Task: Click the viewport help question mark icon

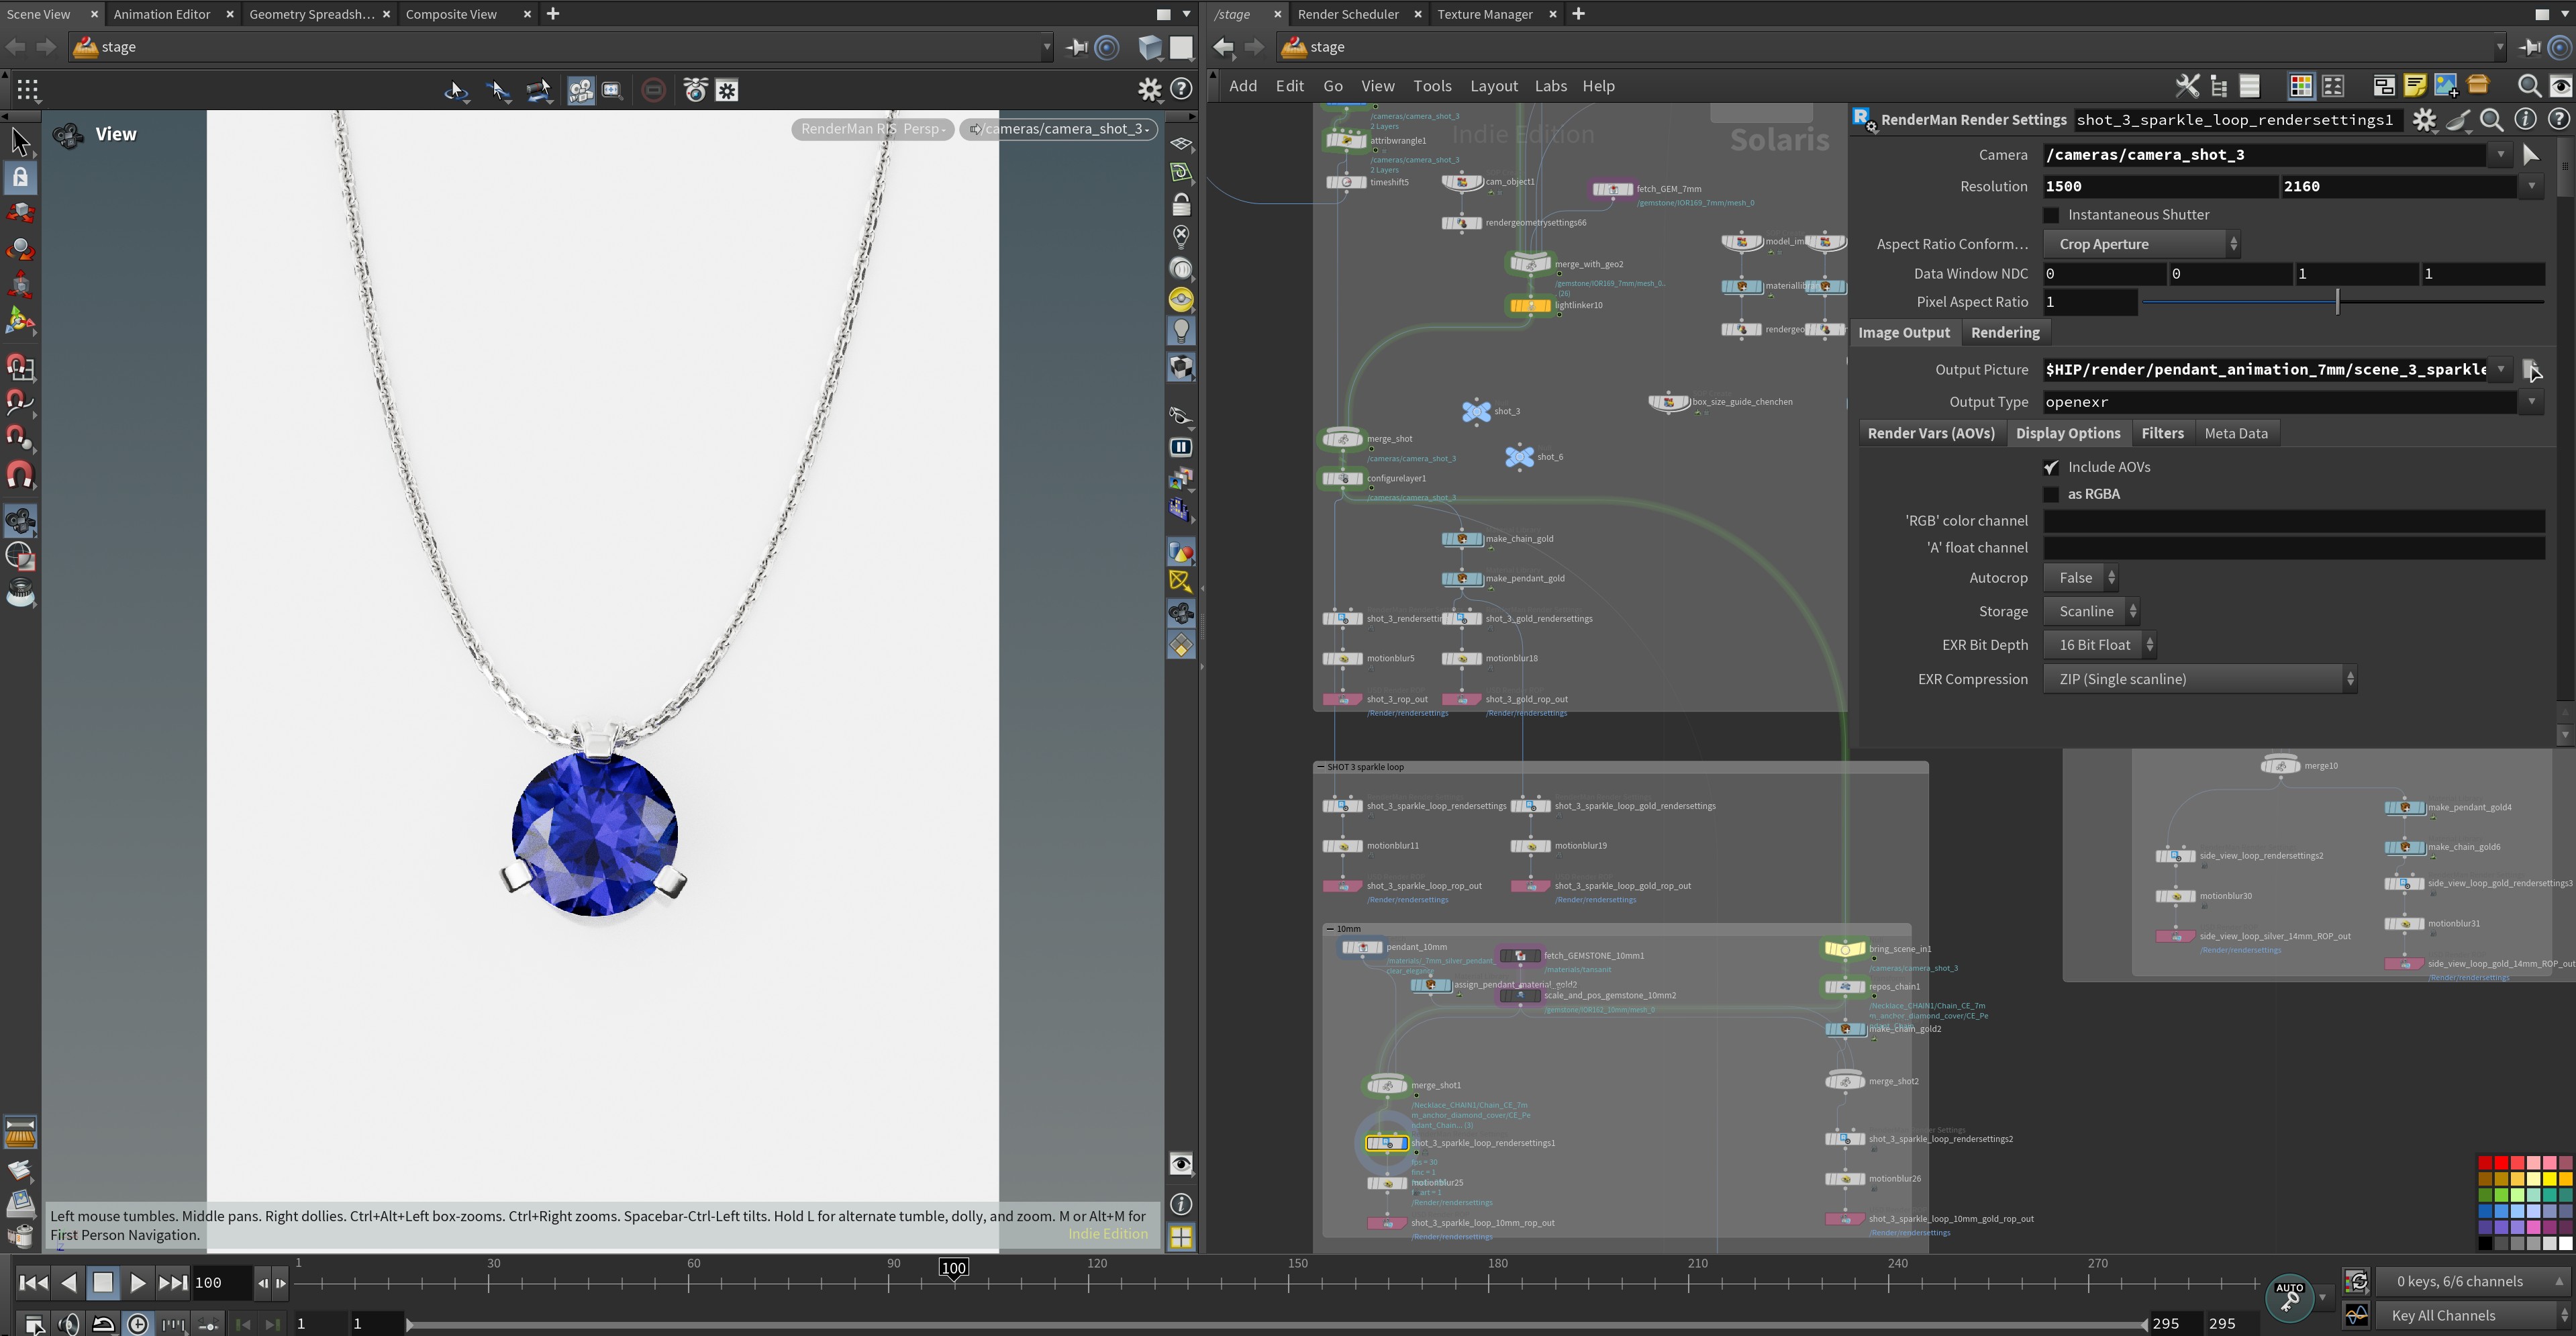Action: (x=1182, y=90)
